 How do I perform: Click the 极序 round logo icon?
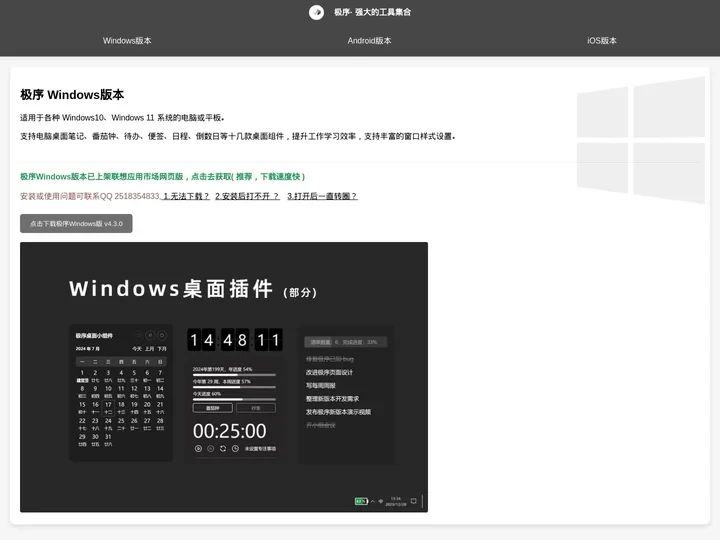click(316, 12)
